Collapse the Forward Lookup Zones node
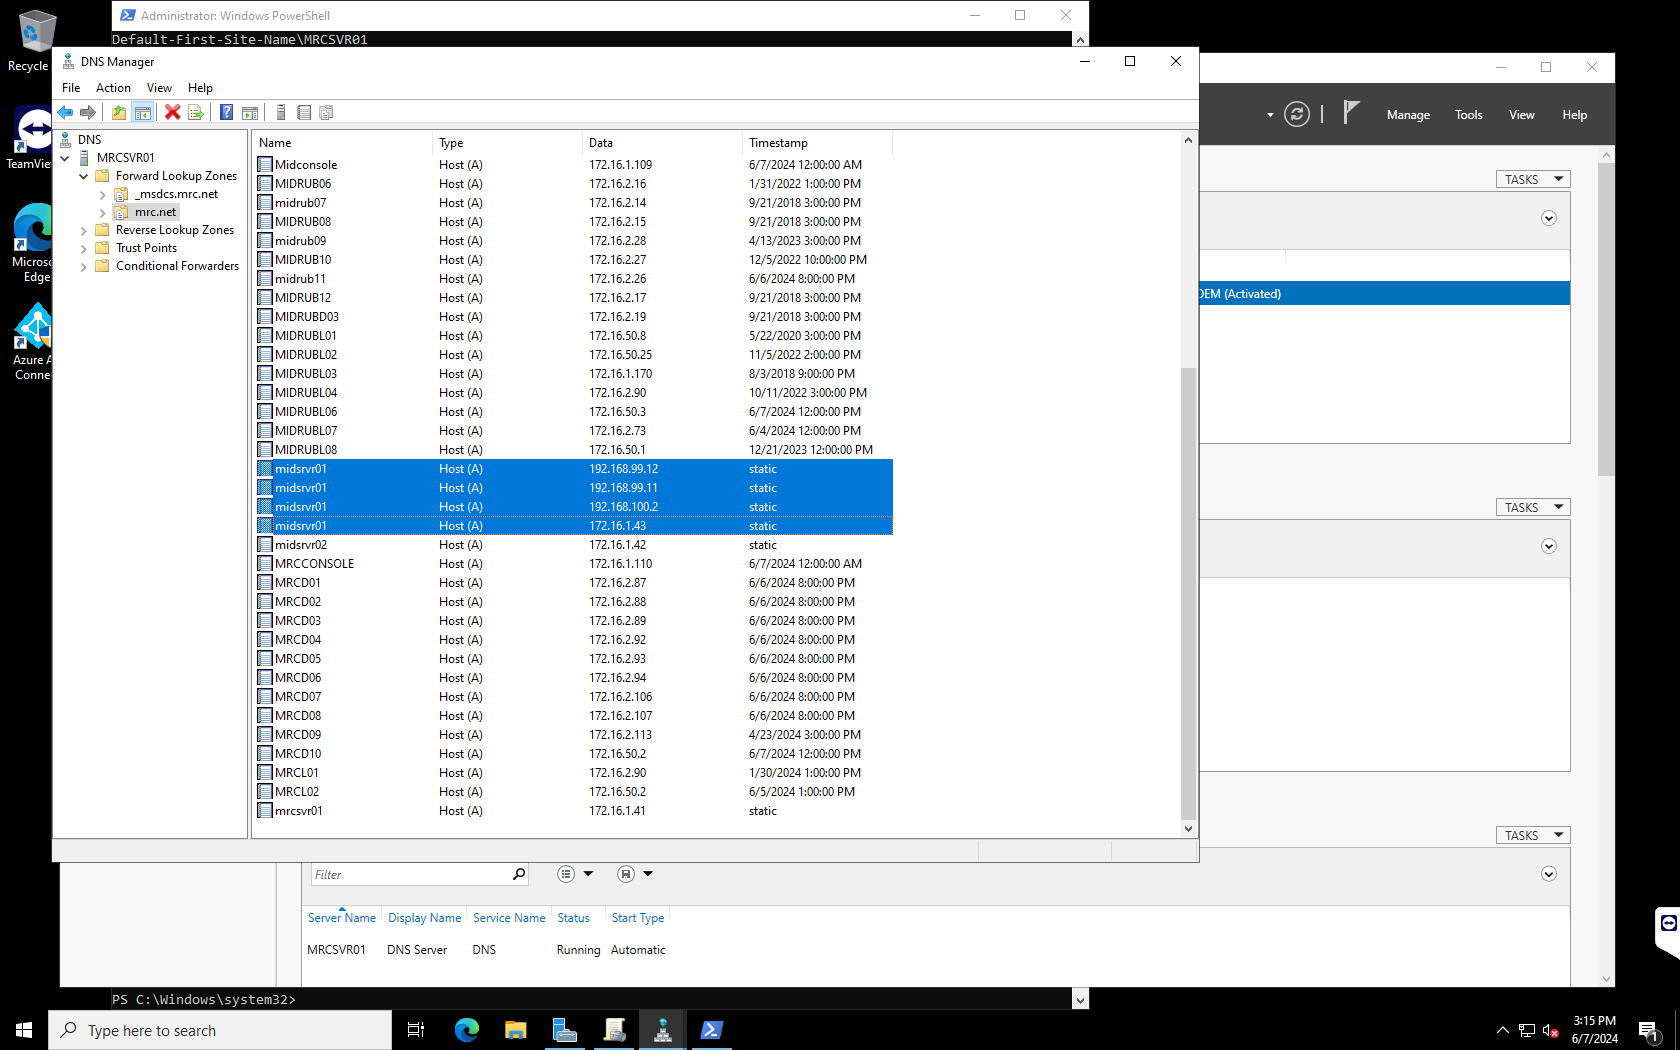The width and height of the screenshot is (1680, 1050). pos(84,175)
